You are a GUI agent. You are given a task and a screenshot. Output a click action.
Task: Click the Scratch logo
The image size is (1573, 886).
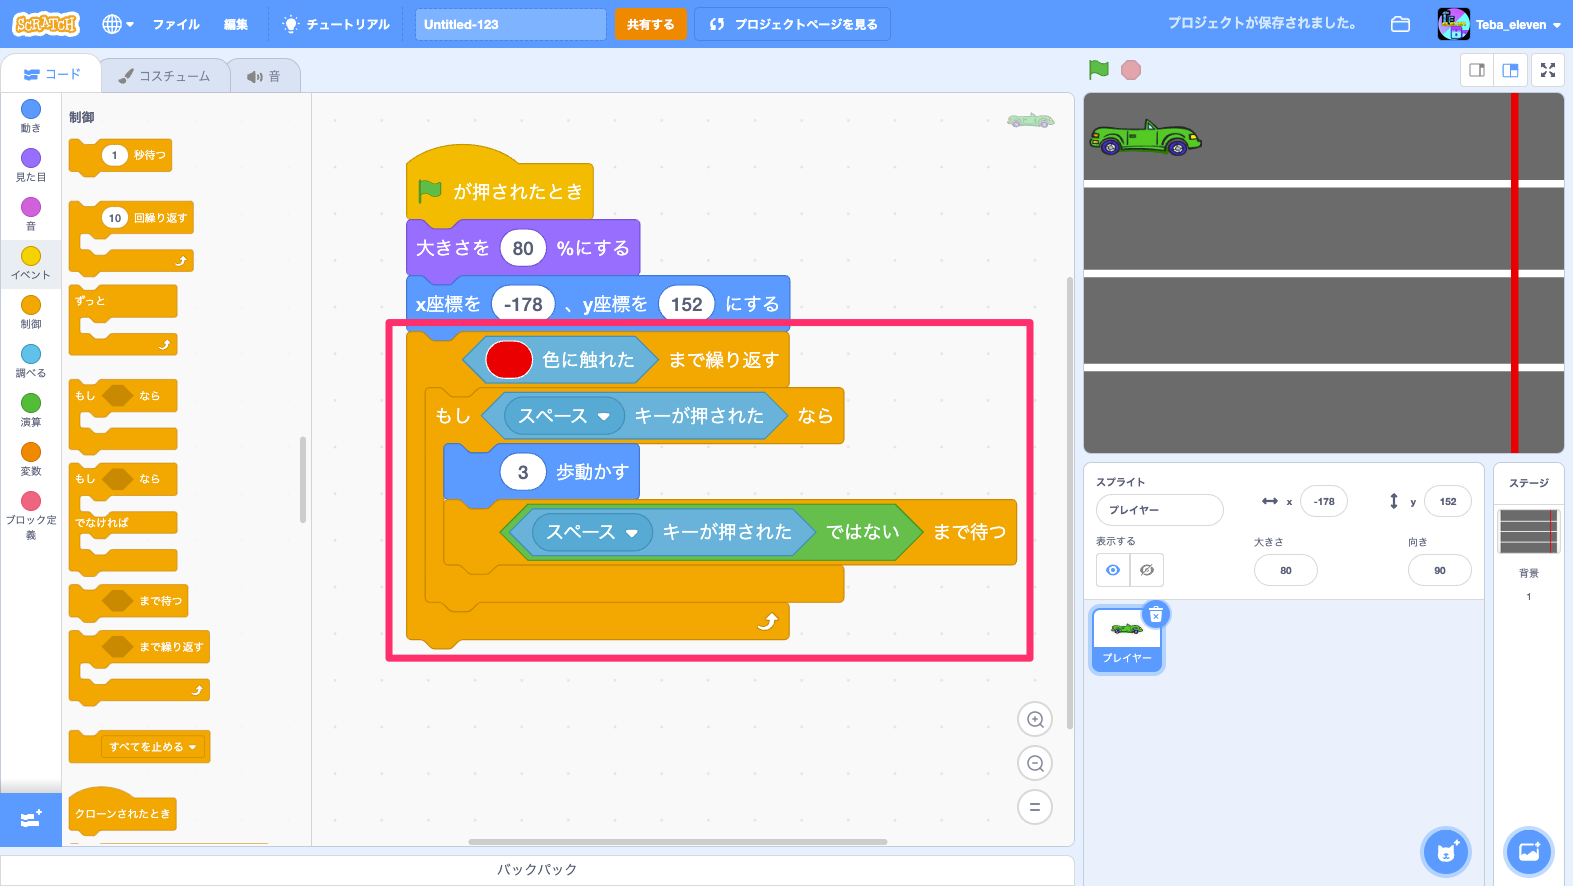(x=46, y=24)
